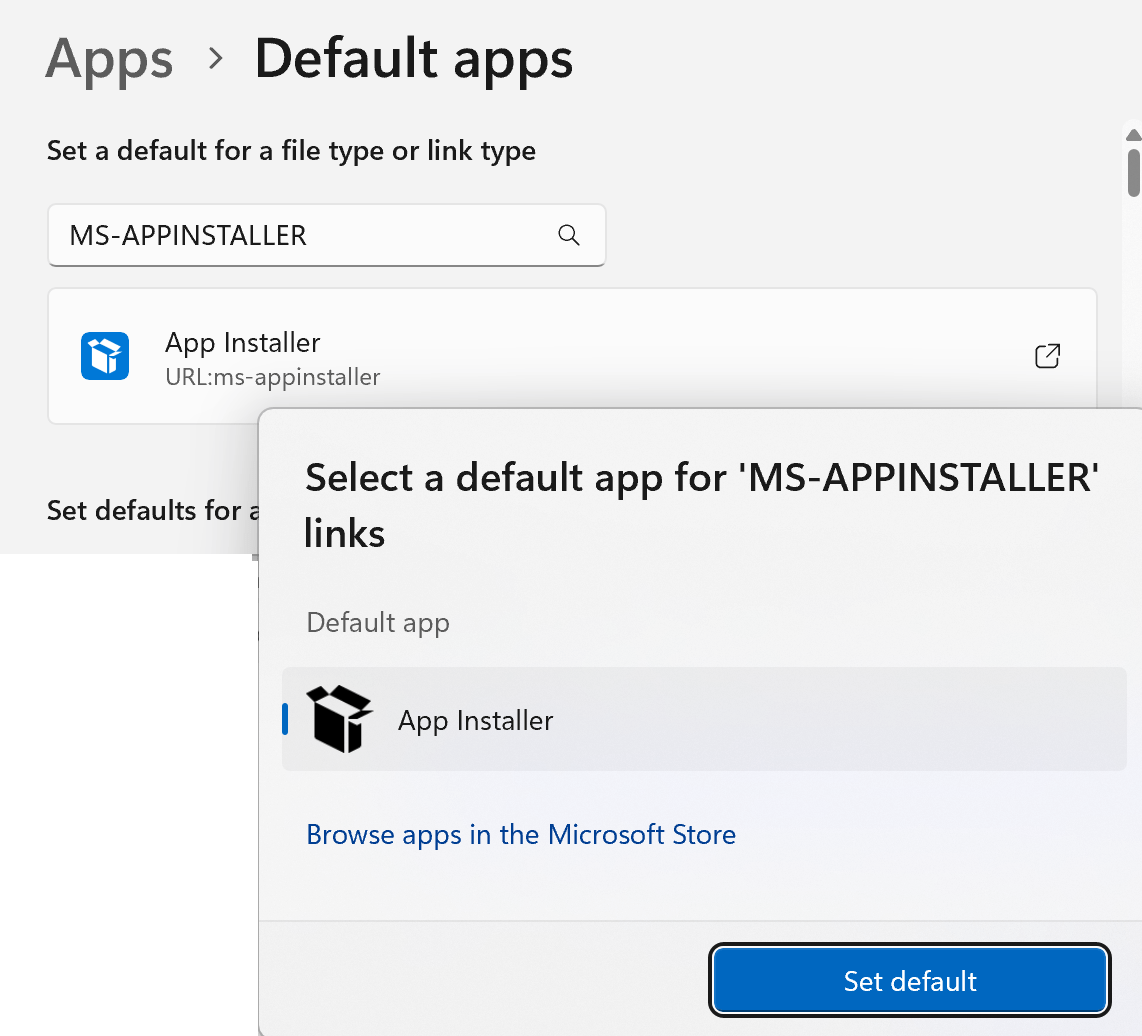Screen dimensions: 1142x1036
Task: Click the breadcrumb chevron separator
Action: [x=216, y=58]
